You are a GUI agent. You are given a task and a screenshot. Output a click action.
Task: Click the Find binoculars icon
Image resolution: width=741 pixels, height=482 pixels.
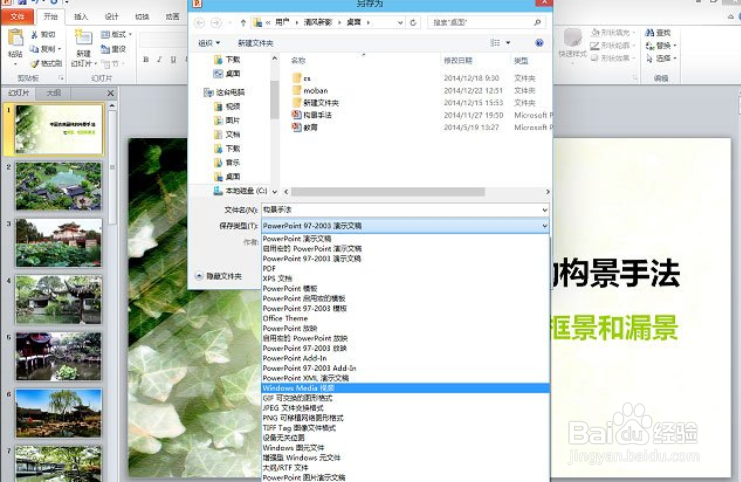650,33
